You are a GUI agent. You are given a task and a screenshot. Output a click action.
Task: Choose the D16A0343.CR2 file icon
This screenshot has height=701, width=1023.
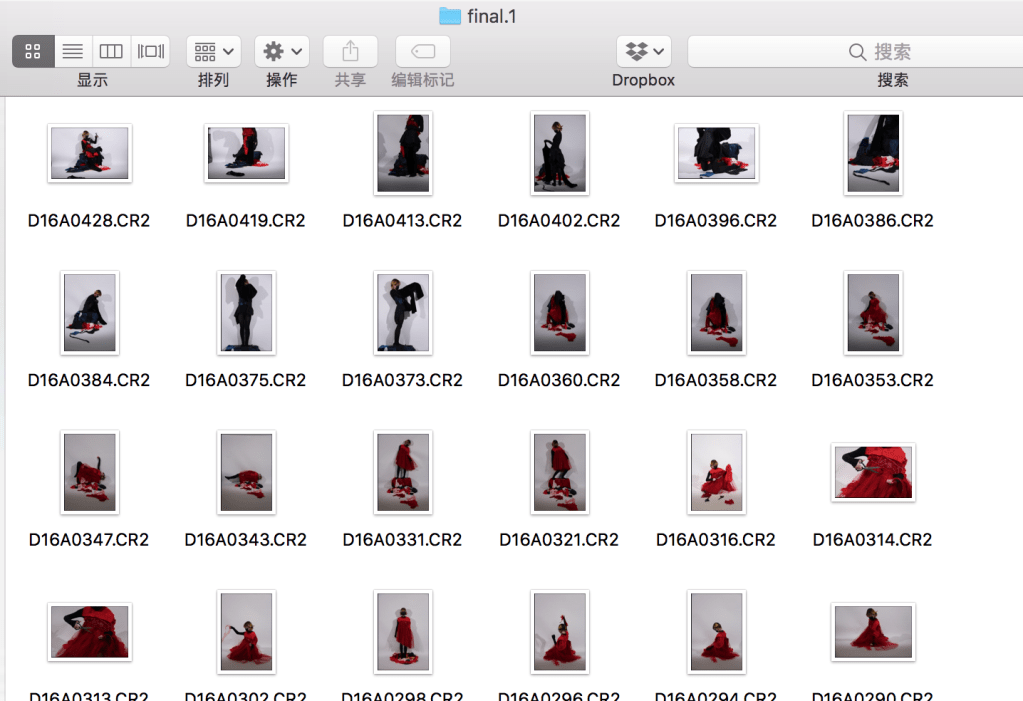246,472
